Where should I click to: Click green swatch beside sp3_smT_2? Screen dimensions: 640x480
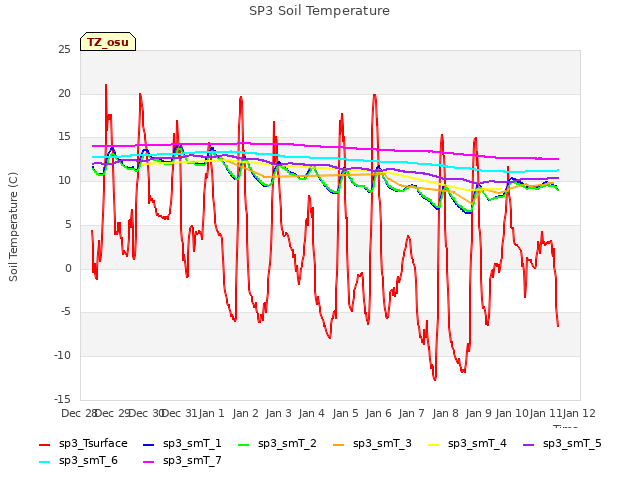pos(244,444)
